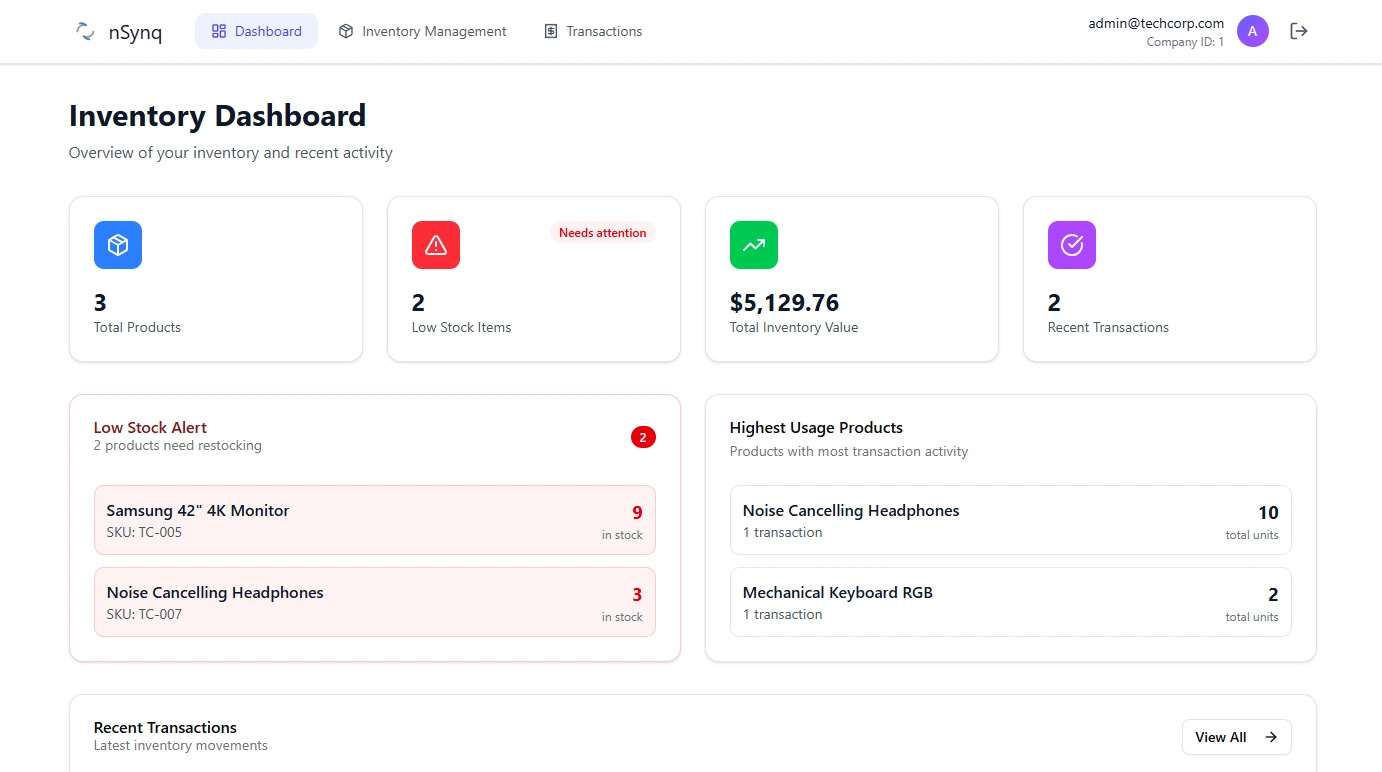The width and height of the screenshot is (1382, 772).
Task: Click the logout icon in the header
Action: pyautogui.click(x=1298, y=31)
